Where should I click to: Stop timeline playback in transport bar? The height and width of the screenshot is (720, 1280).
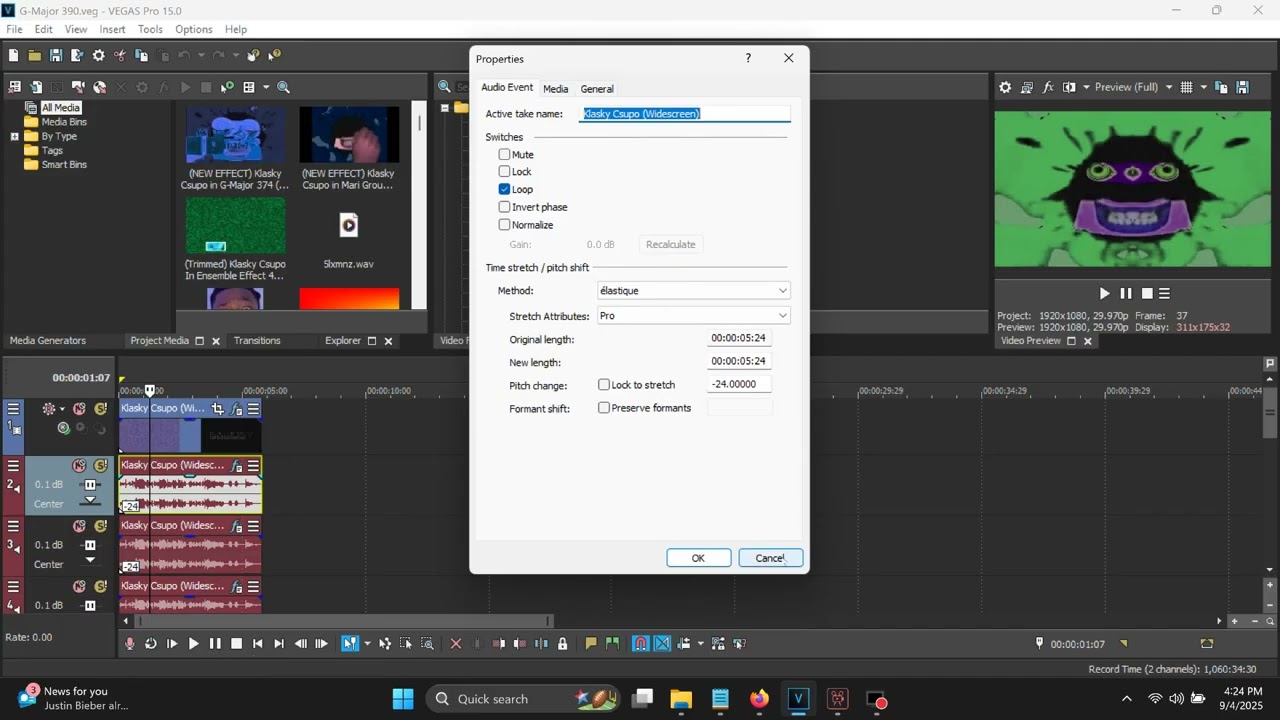pos(236,644)
